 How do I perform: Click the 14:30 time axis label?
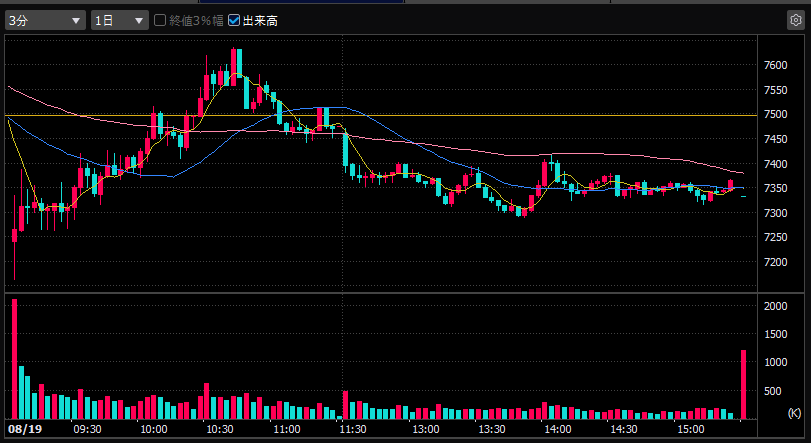(x=624, y=429)
